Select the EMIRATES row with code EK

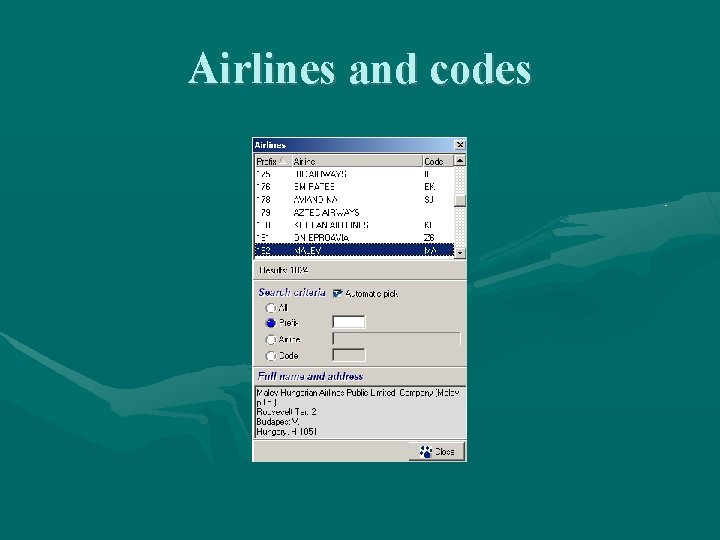(354, 187)
